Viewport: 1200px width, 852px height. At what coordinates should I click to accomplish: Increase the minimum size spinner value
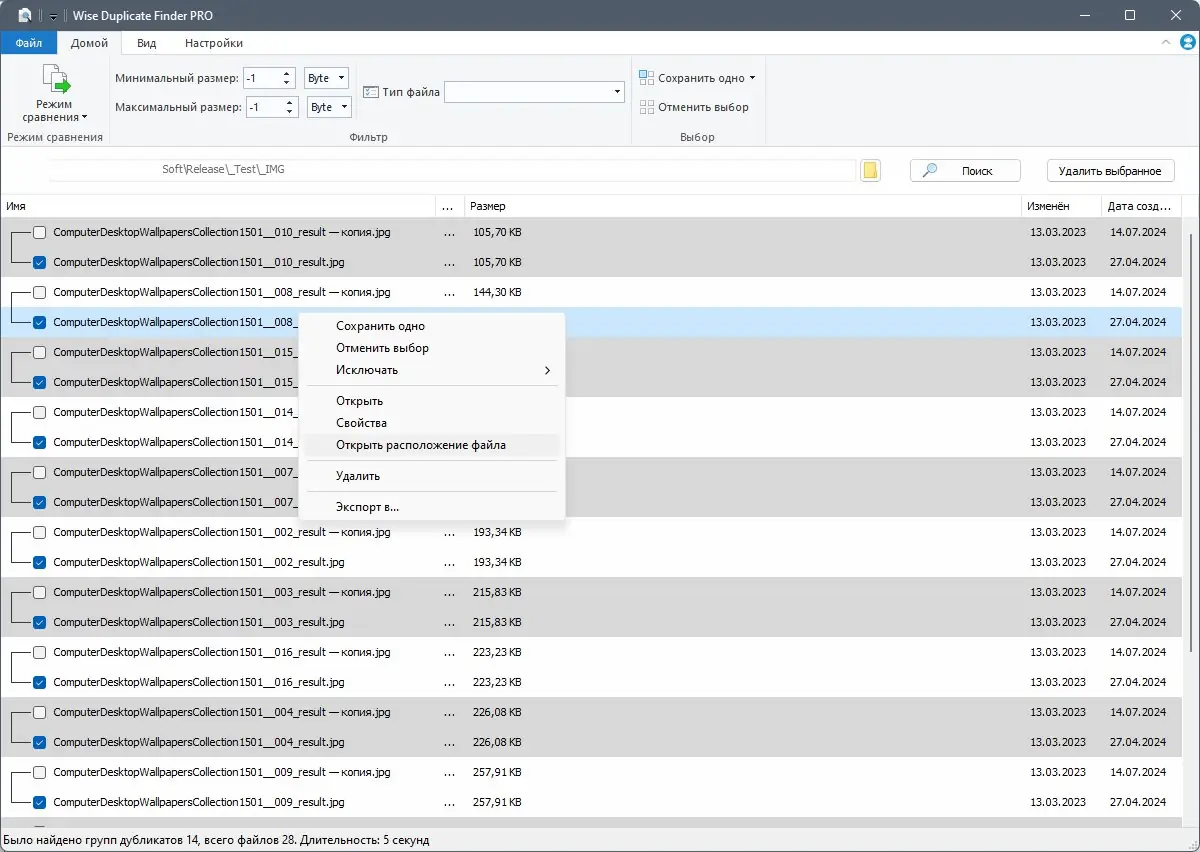288,73
